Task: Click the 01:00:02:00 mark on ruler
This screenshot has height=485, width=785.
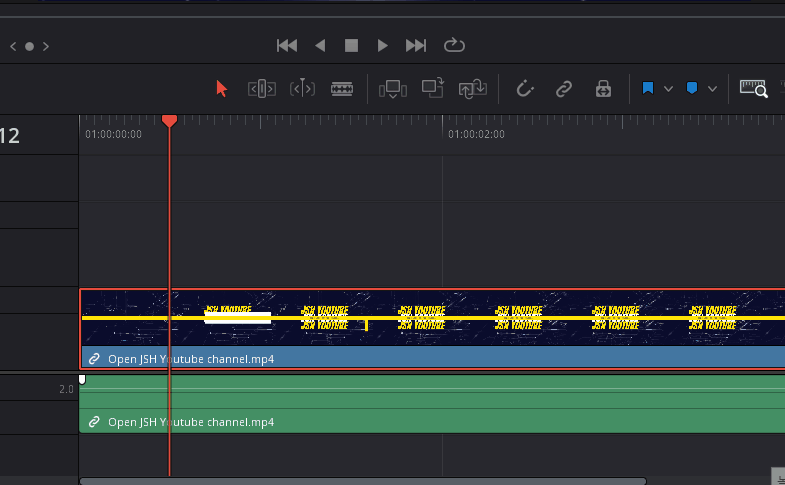Action: (x=476, y=134)
